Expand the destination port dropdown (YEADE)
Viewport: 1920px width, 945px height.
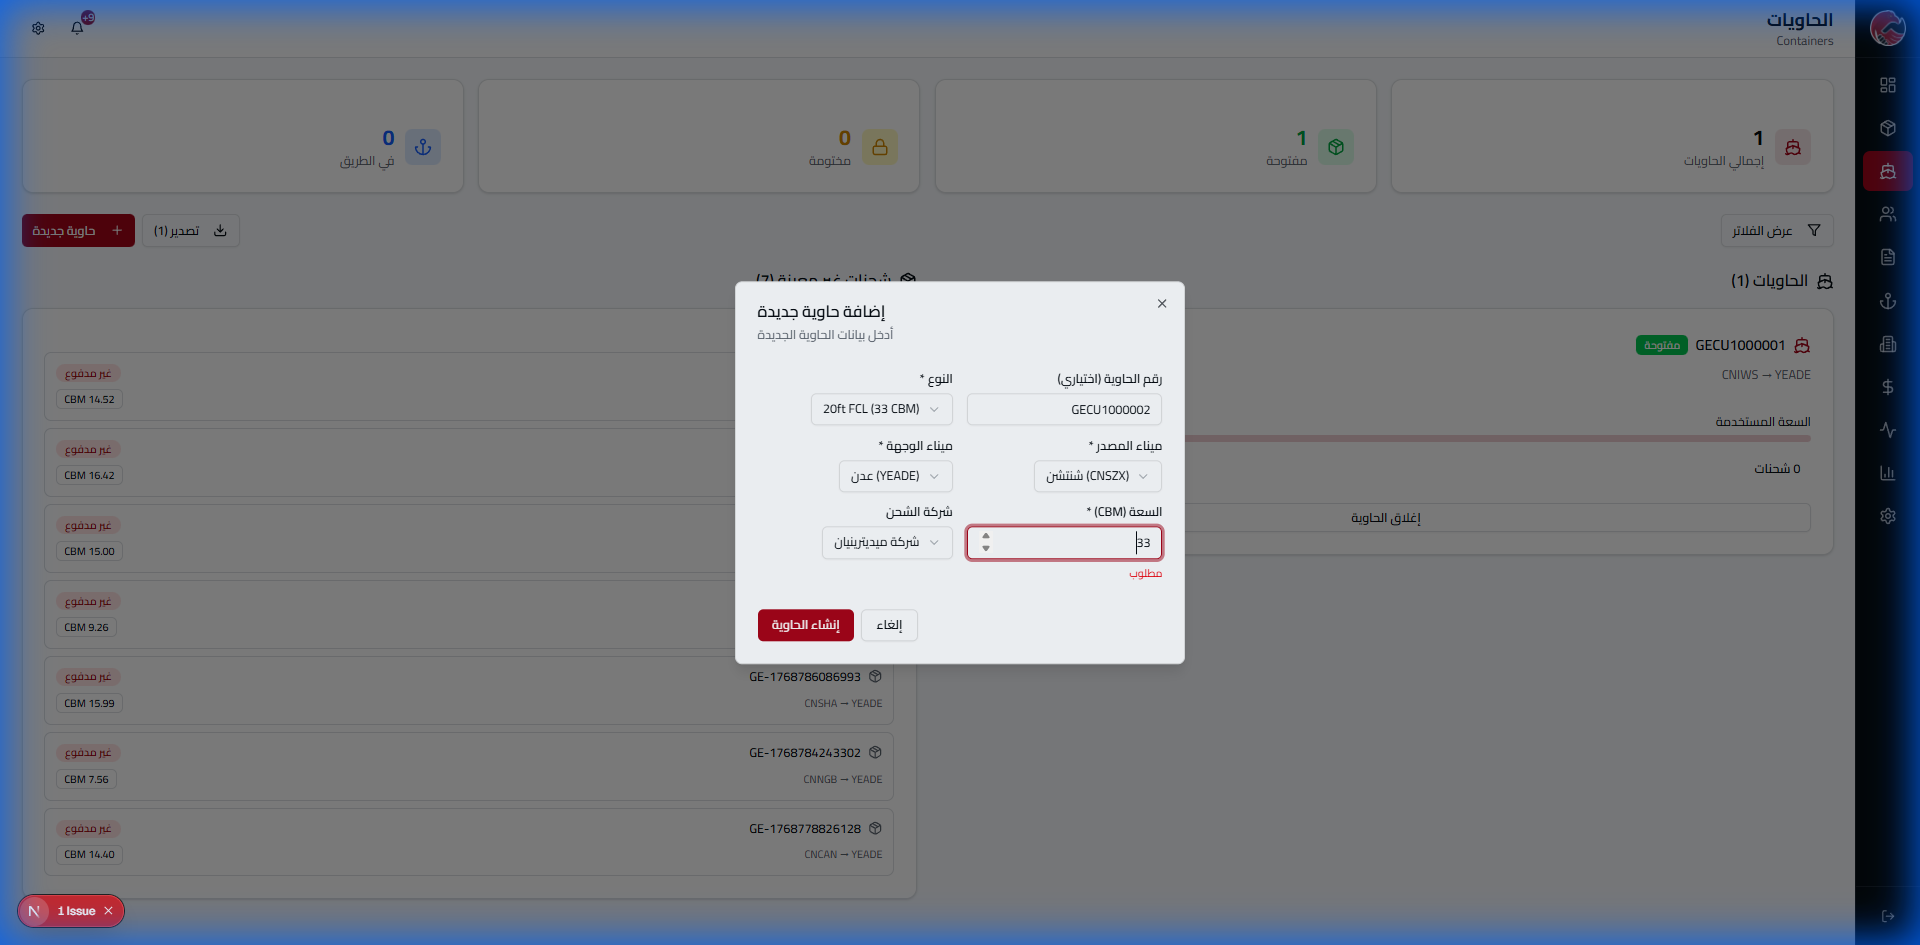(895, 476)
